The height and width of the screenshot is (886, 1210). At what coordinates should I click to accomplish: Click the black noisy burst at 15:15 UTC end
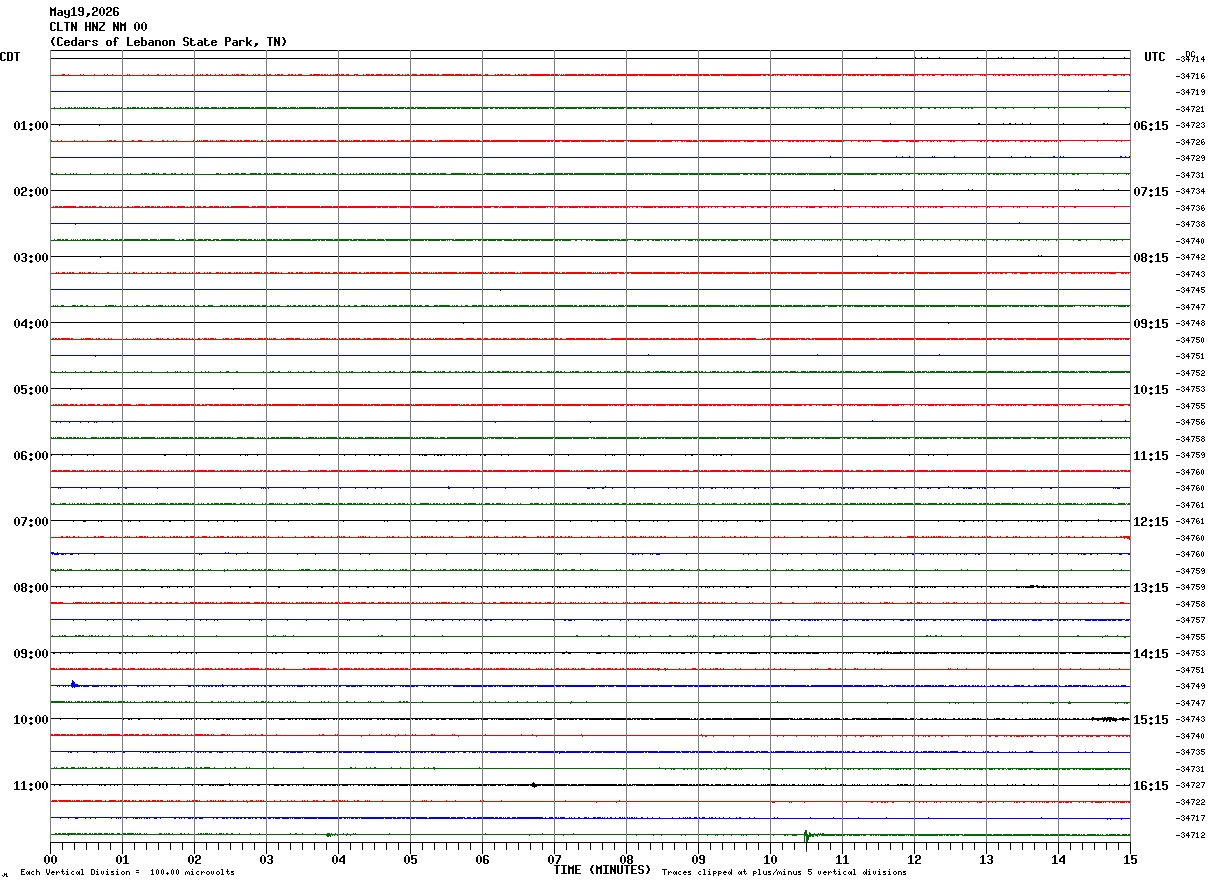click(1110, 719)
